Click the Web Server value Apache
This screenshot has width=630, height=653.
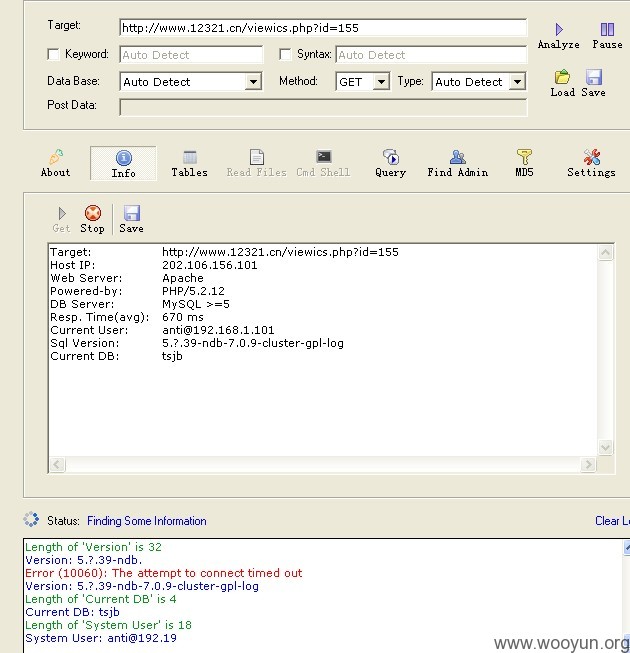pos(183,278)
